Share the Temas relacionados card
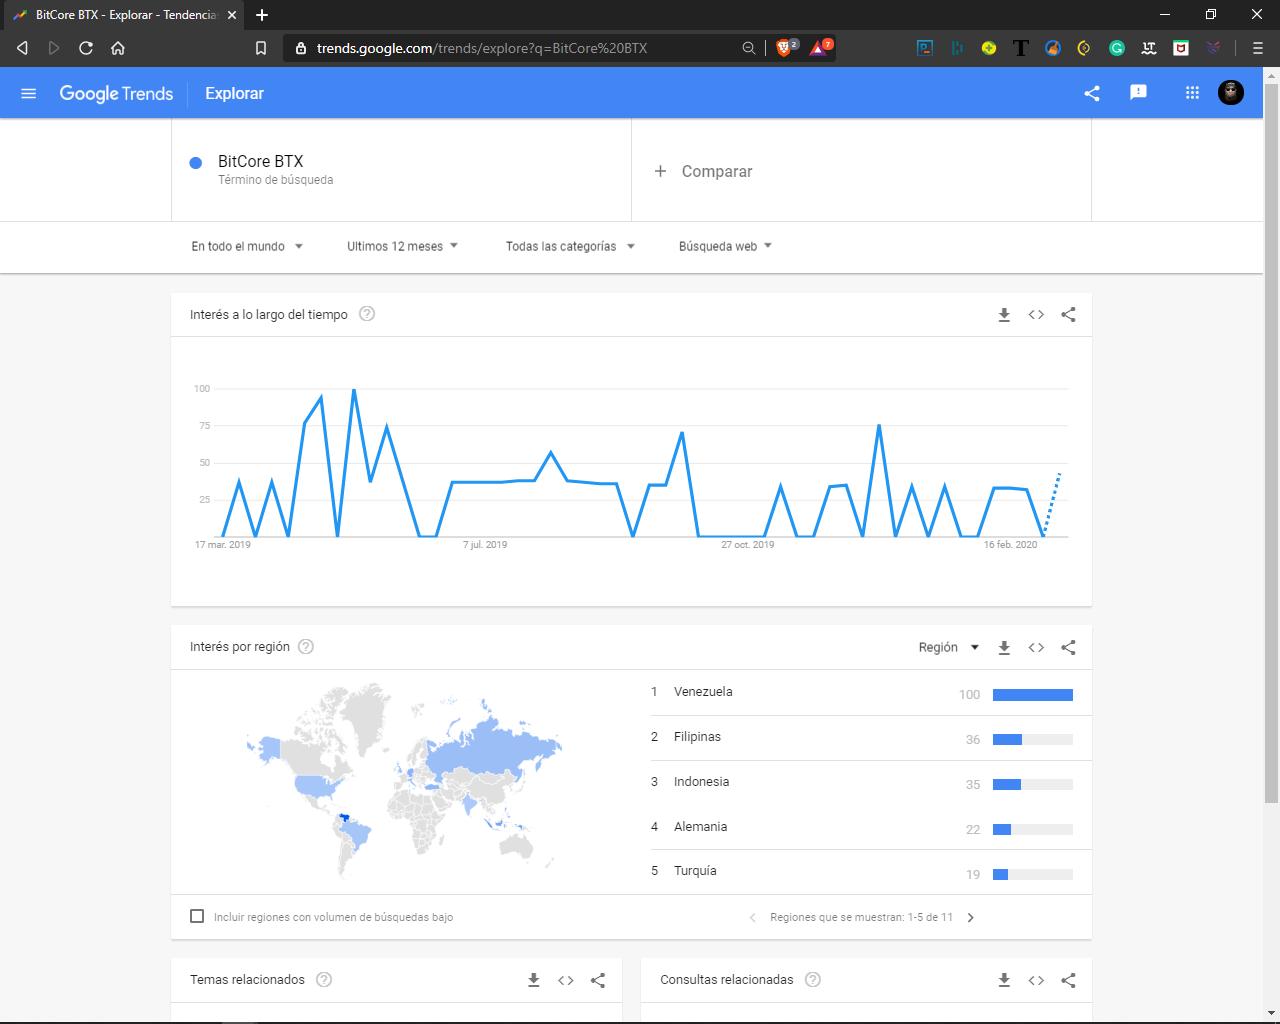 click(598, 981)
